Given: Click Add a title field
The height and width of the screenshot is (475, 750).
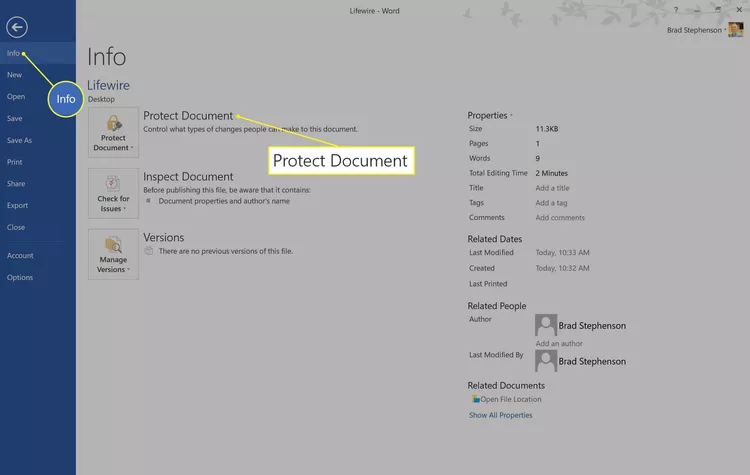Looking at the screenshot, I should [x=552, y=188].
